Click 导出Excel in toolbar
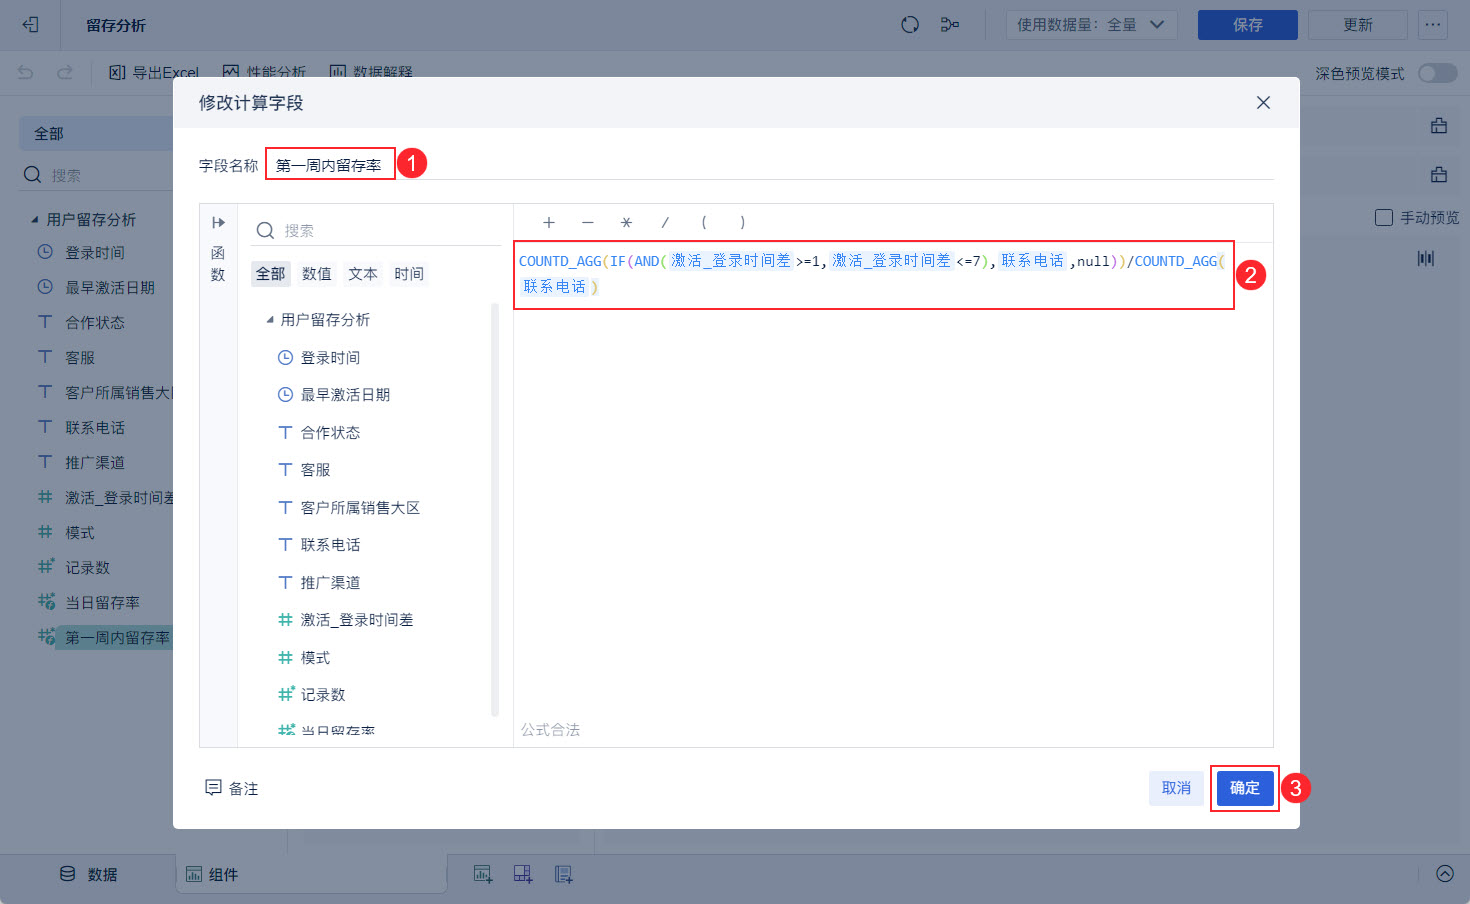This screenshot has height=904, width=1470. click(x=154, y=72)
